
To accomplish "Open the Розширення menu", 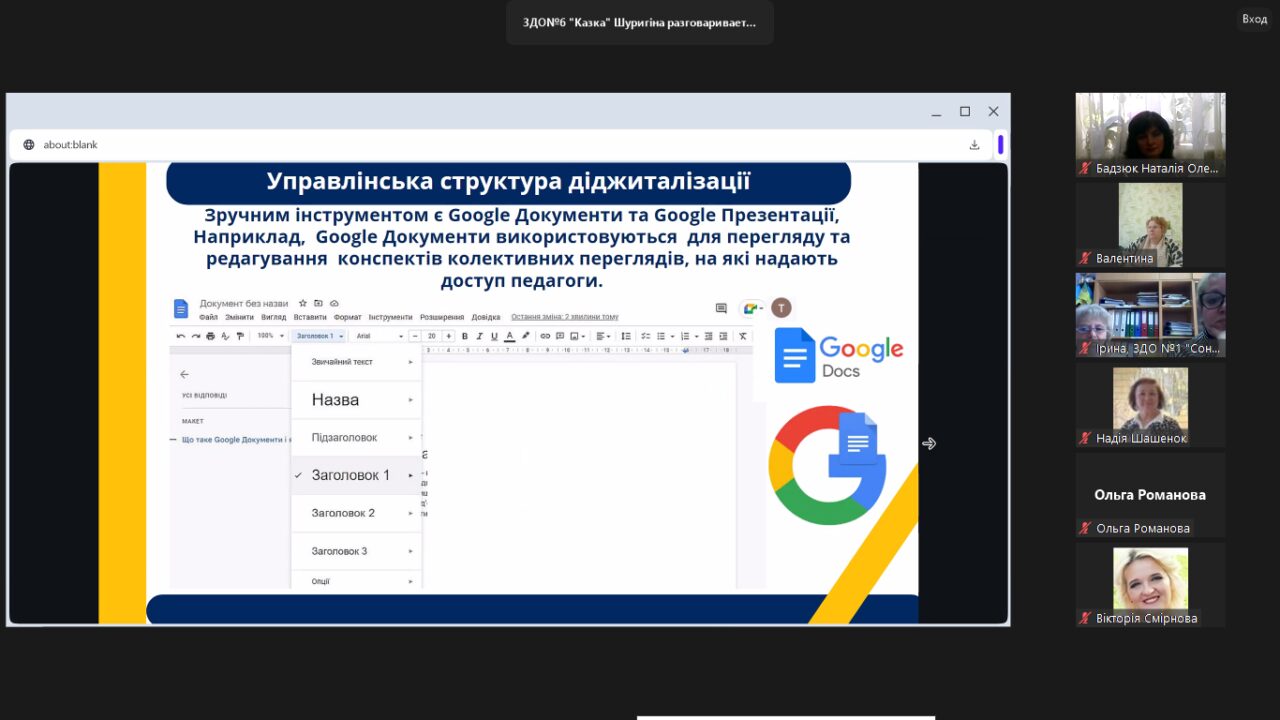I will click(x=442, y=317).
